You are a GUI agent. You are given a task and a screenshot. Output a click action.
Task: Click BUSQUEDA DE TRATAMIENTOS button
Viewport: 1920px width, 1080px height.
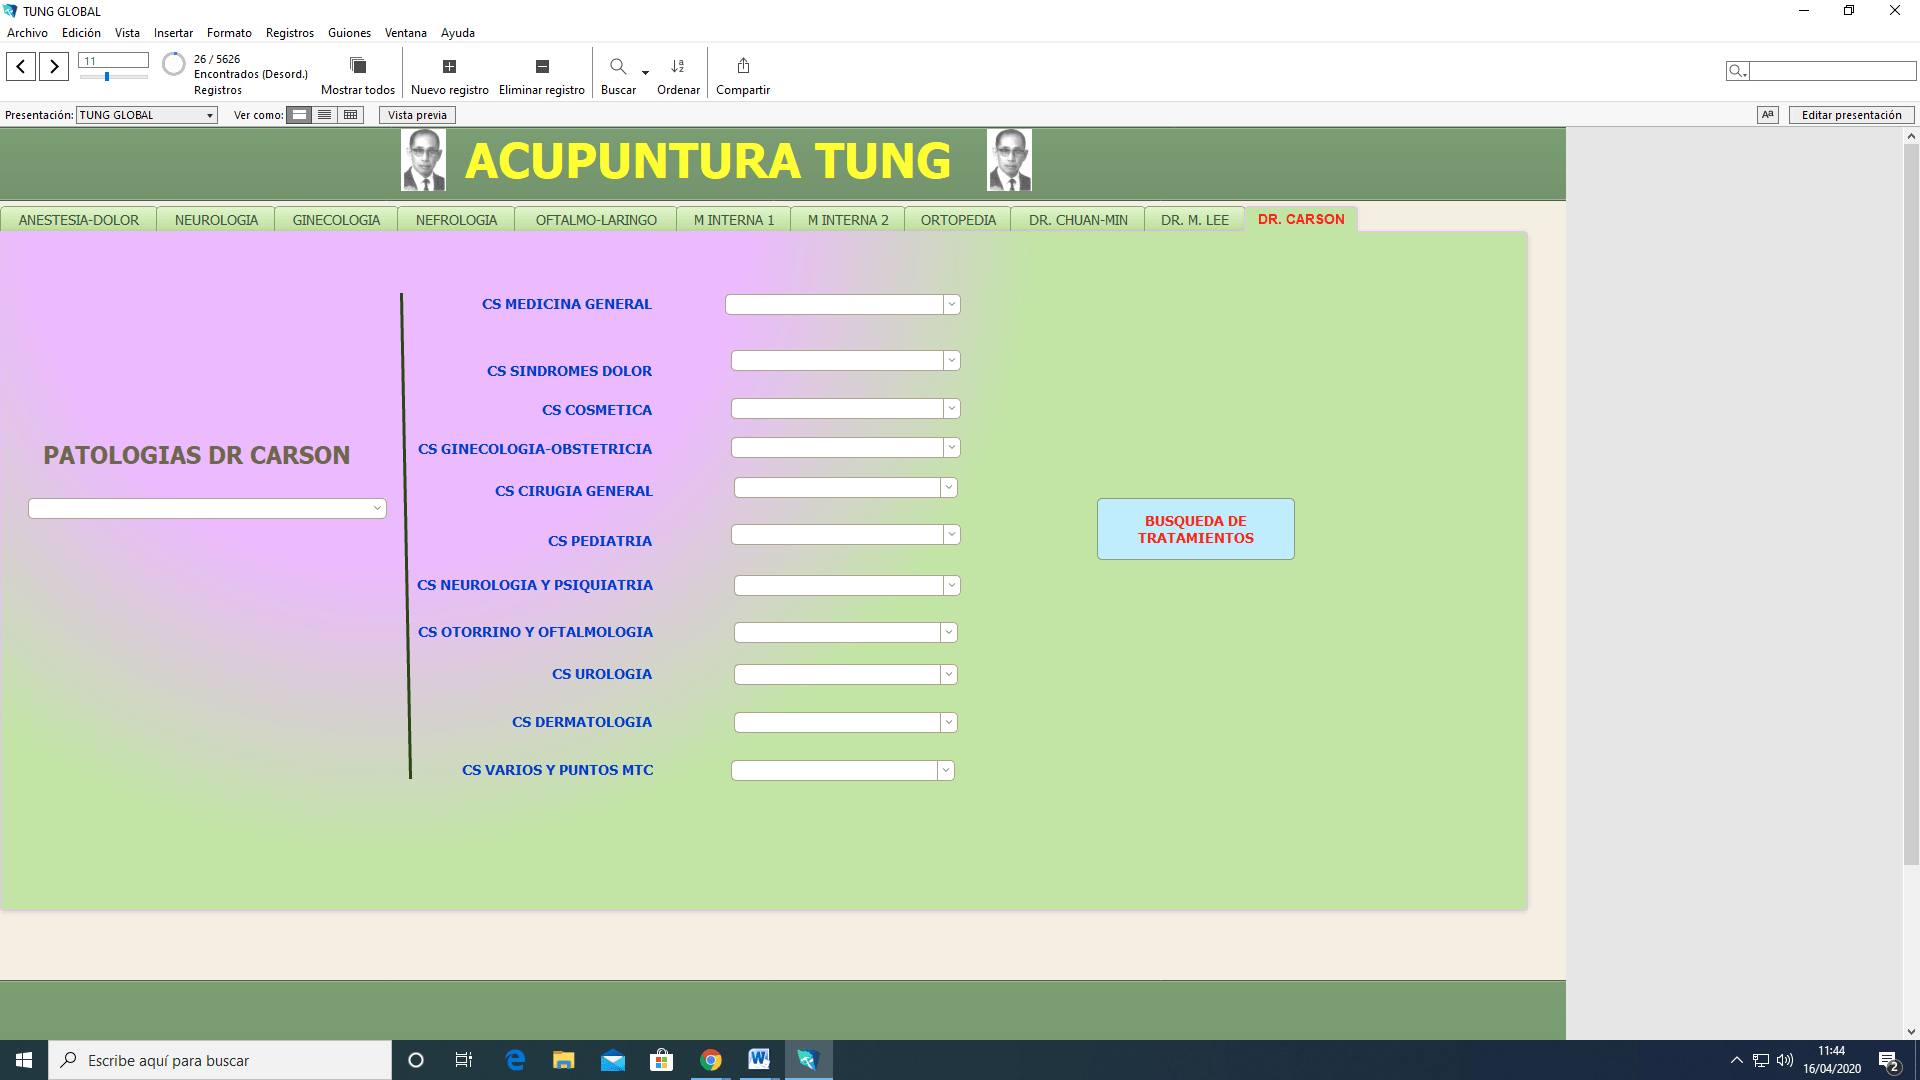tap(1195, 529)
